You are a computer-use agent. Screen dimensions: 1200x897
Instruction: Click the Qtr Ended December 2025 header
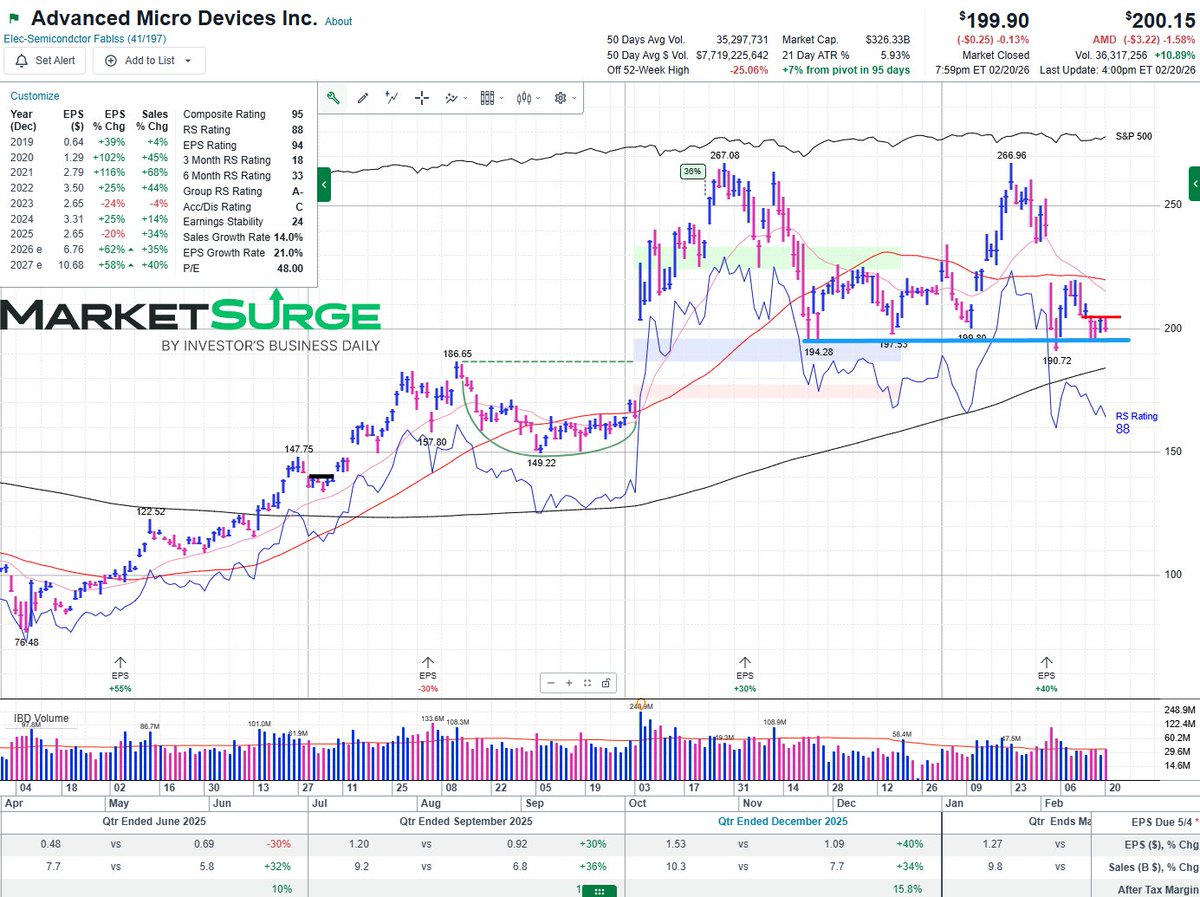coord(783,821)
